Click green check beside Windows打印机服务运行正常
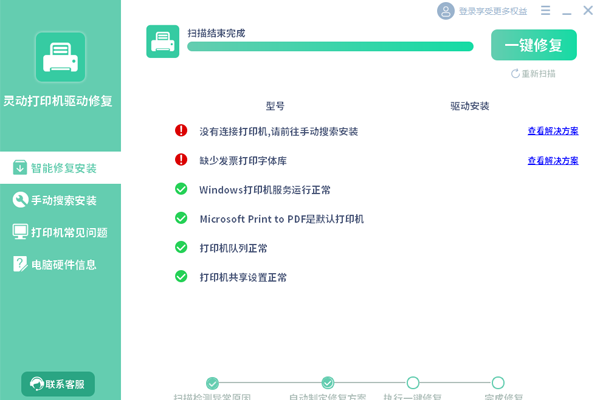Image resolution: width=600 pixels, height=400 pixels. pyautogui.click(x=181, y=188)
